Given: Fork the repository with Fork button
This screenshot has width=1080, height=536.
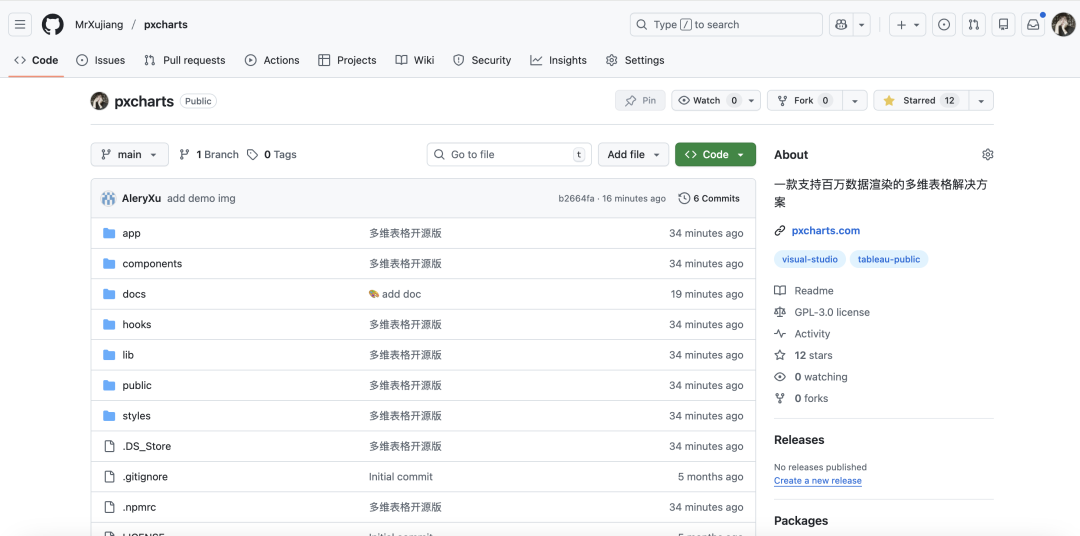Looking at the screenshot, I should point(804,101).
